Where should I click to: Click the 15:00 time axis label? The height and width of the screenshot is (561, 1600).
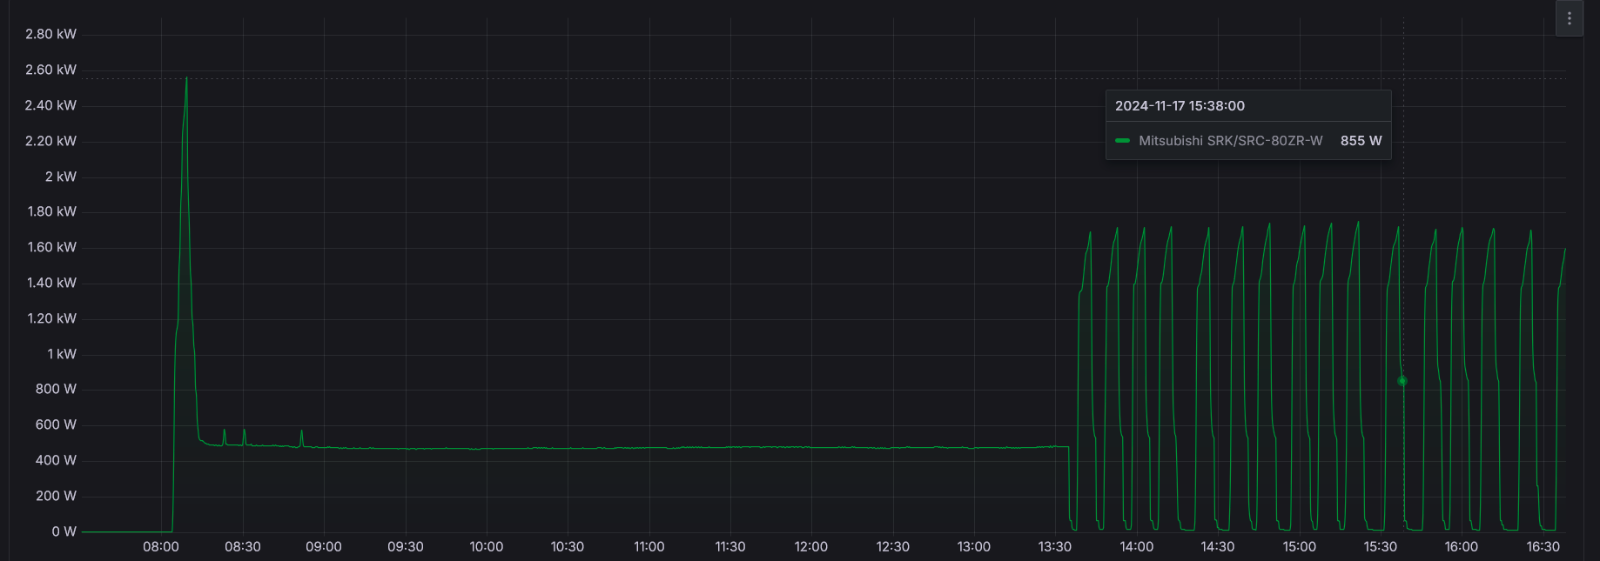pyautogui.click(x=1299, y=547)
